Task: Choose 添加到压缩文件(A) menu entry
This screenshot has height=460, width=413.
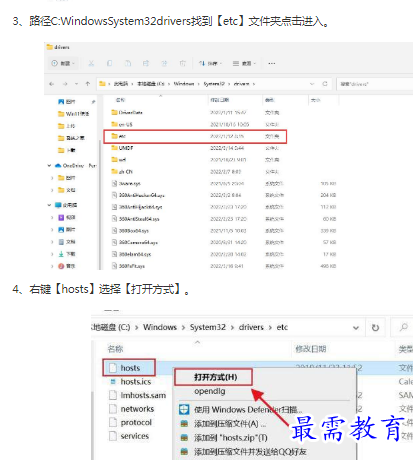Action: point(223,424)
